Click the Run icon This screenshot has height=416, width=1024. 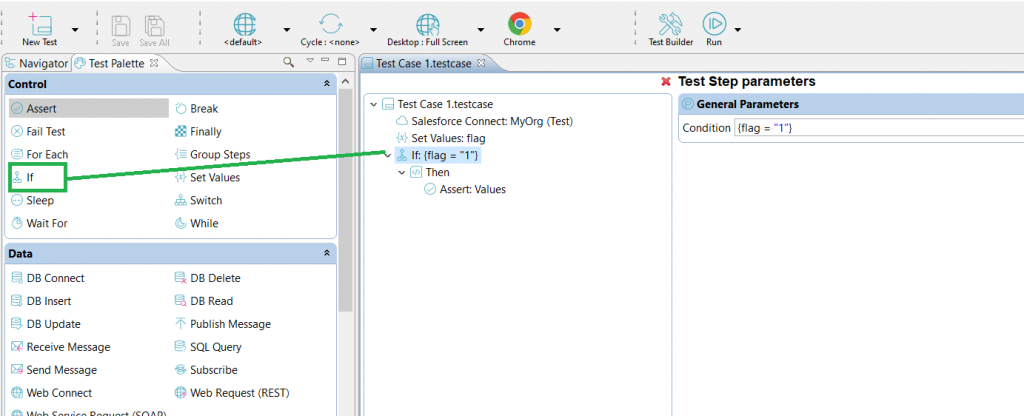714,24
